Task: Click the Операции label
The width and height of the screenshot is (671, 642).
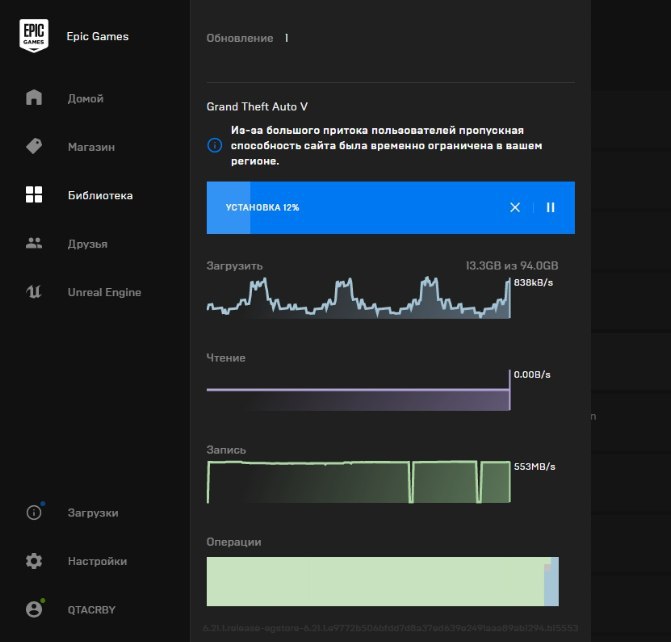Action: (x=234, y=542)
